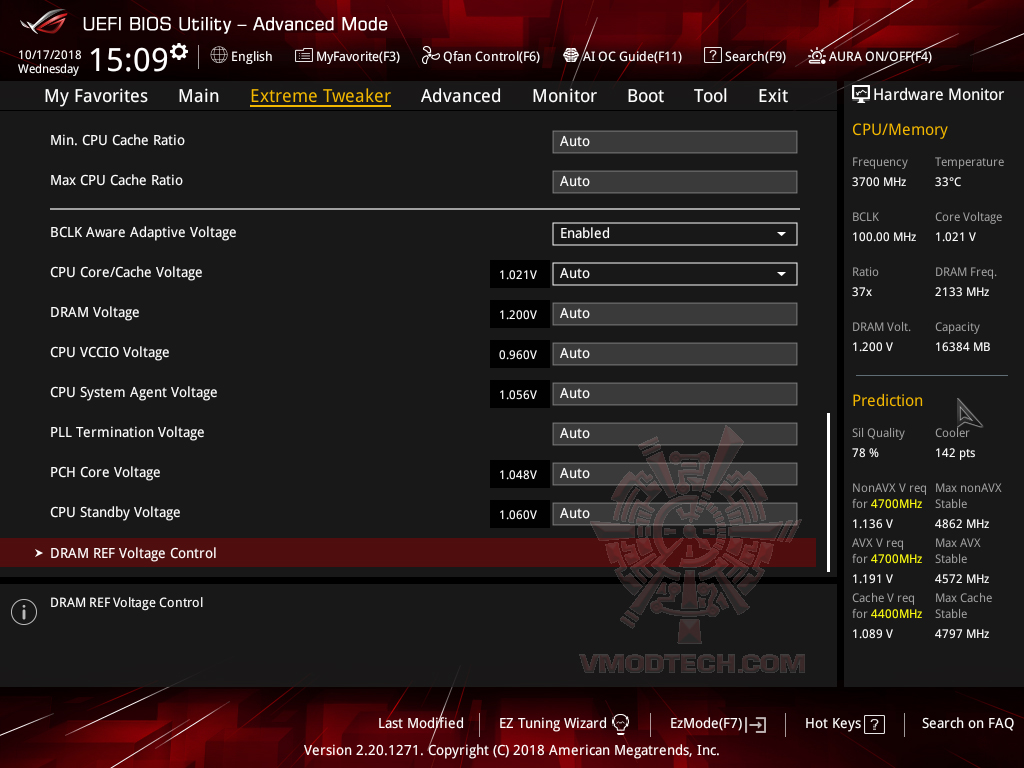The height and width of the screenshot is (768, 1024).
Task: Open the Hot Keys list
Action: (844, 724)
